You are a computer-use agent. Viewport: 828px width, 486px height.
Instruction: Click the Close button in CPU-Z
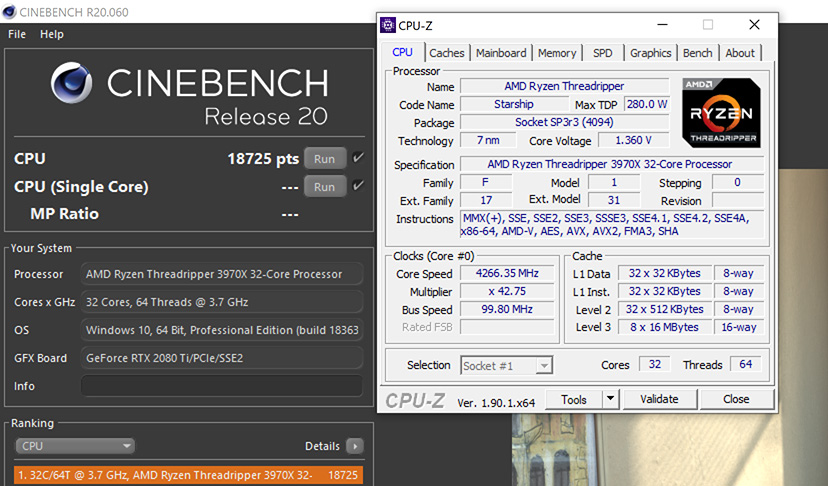736,399
